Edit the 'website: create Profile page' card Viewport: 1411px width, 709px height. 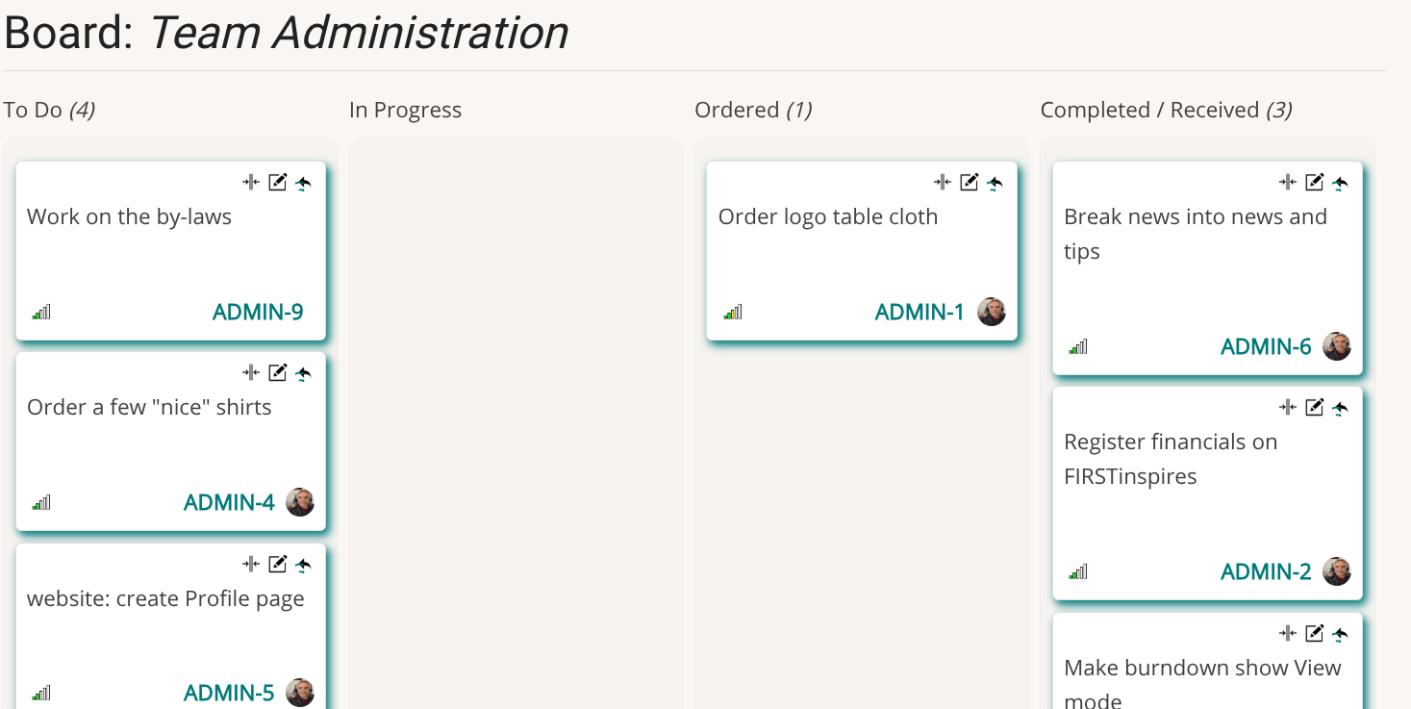pyautogui.click(x=277, y=564)
